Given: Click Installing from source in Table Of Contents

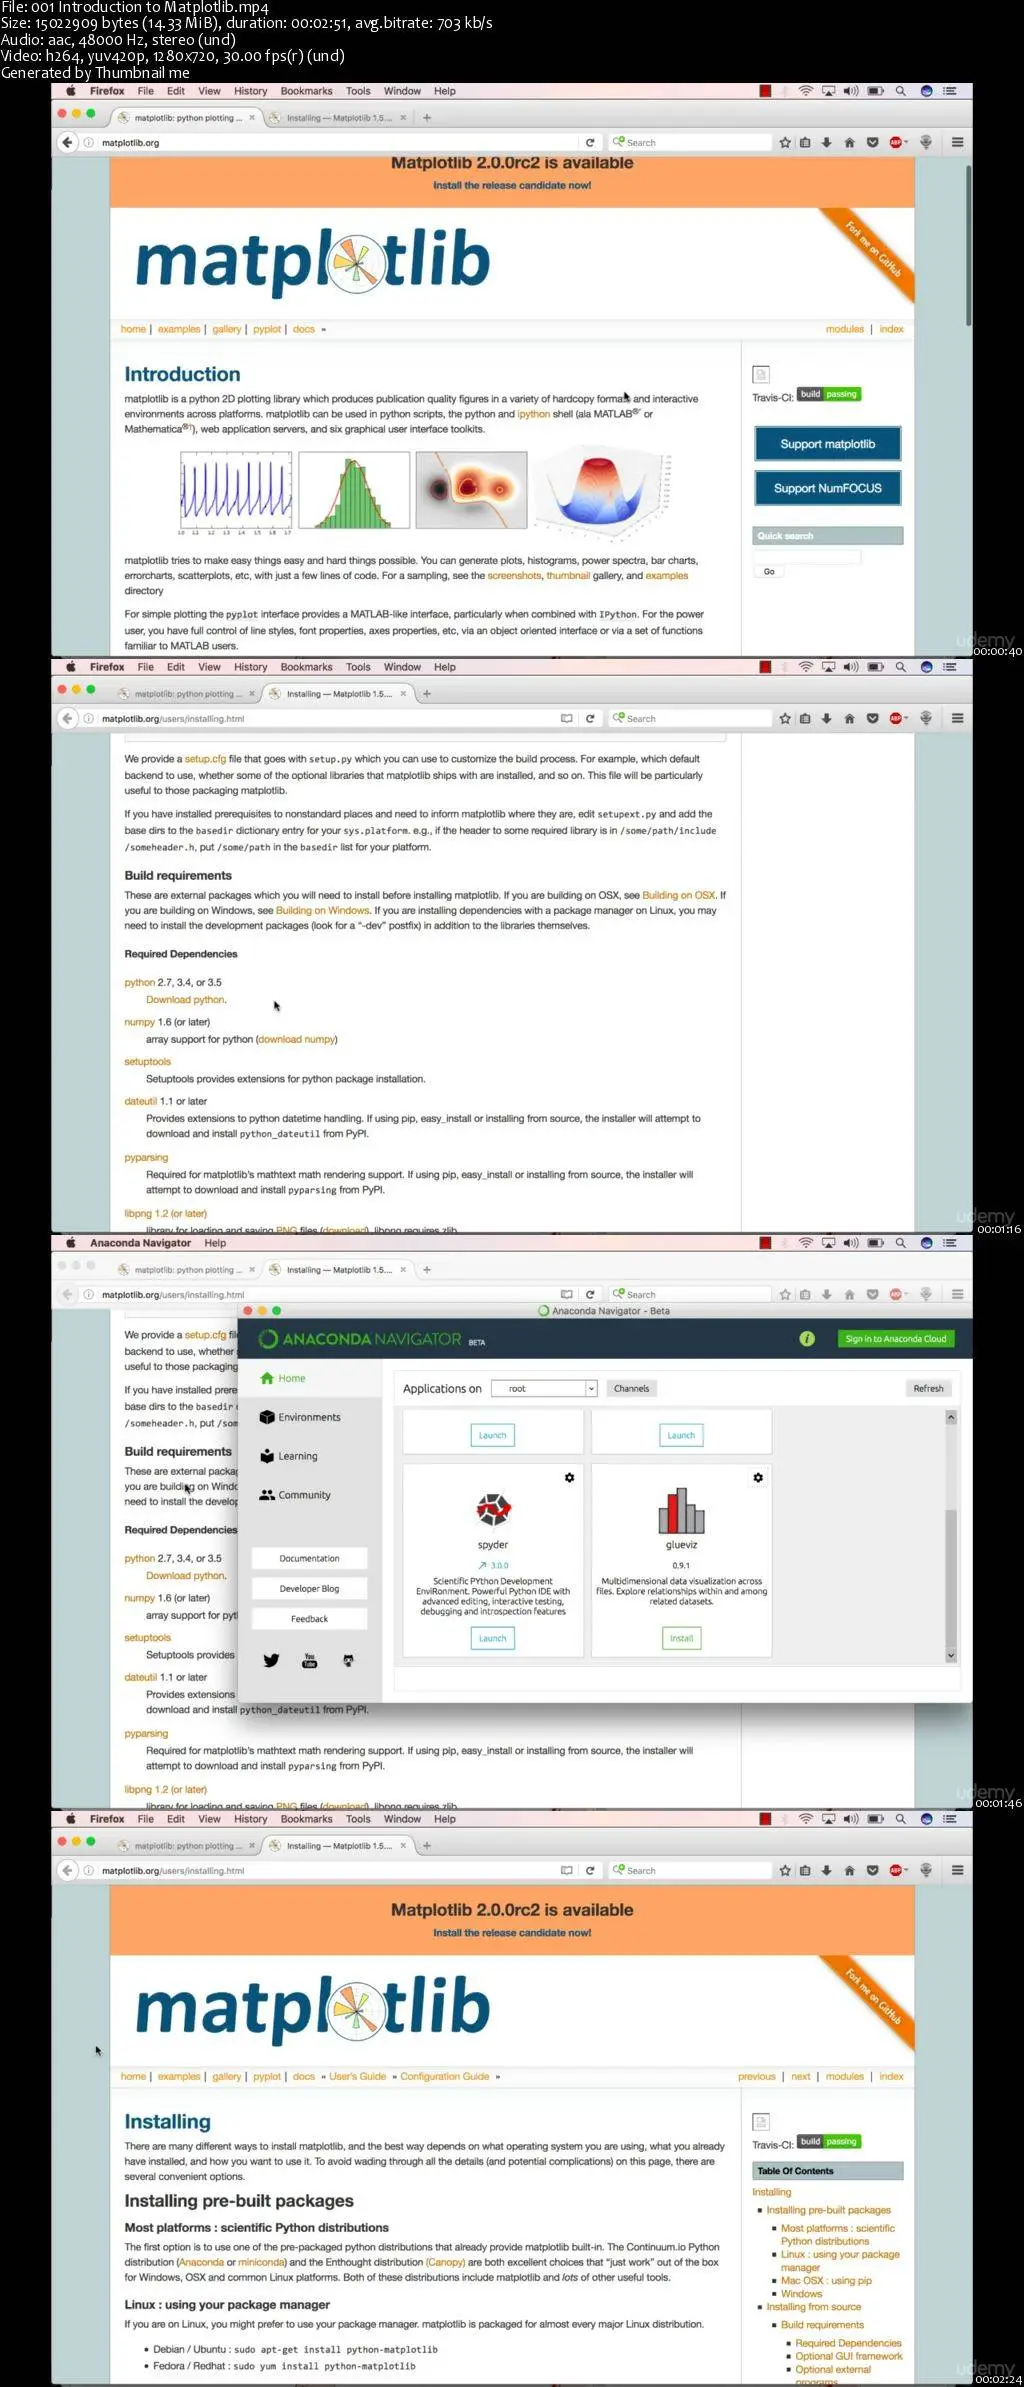Looking at the screenshot, I should tap(814, 2306).
